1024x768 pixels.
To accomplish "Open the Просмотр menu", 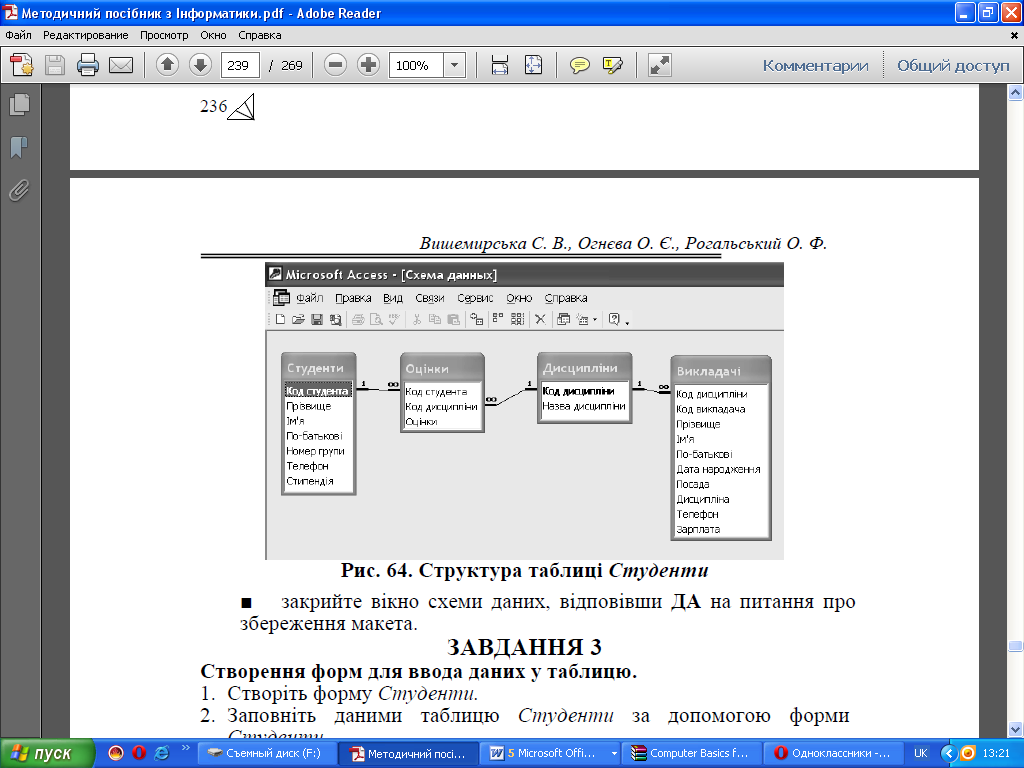I will (164, 35).
